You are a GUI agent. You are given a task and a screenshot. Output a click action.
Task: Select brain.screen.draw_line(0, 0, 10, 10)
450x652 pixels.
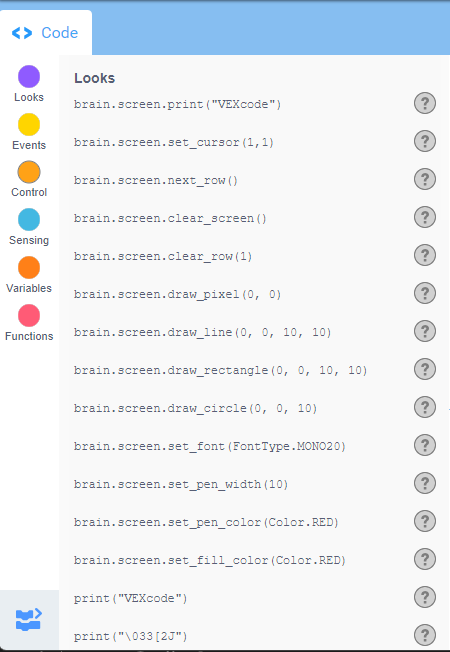coord(203,333)
